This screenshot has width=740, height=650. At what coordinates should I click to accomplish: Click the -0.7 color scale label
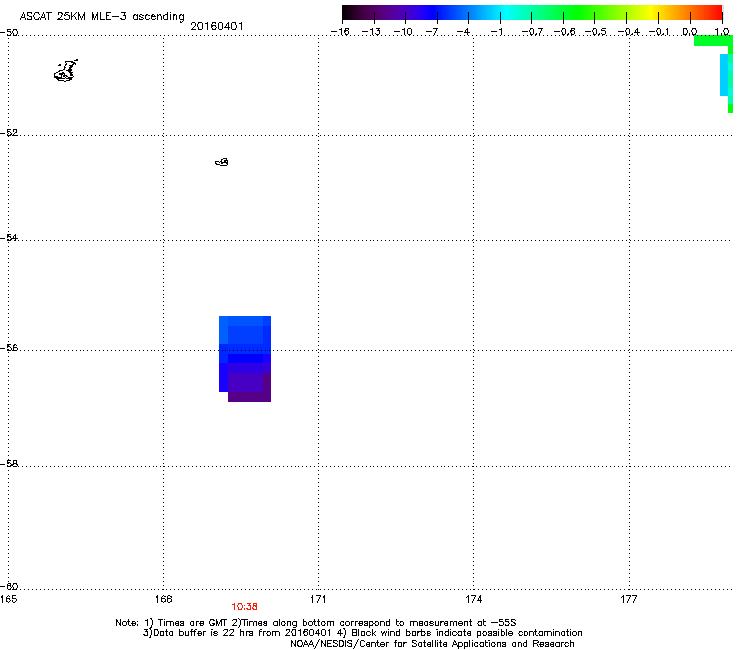pos(532,32)
